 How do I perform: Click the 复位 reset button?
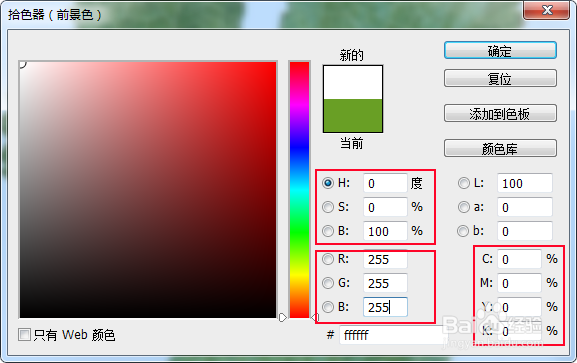(500, 78)
